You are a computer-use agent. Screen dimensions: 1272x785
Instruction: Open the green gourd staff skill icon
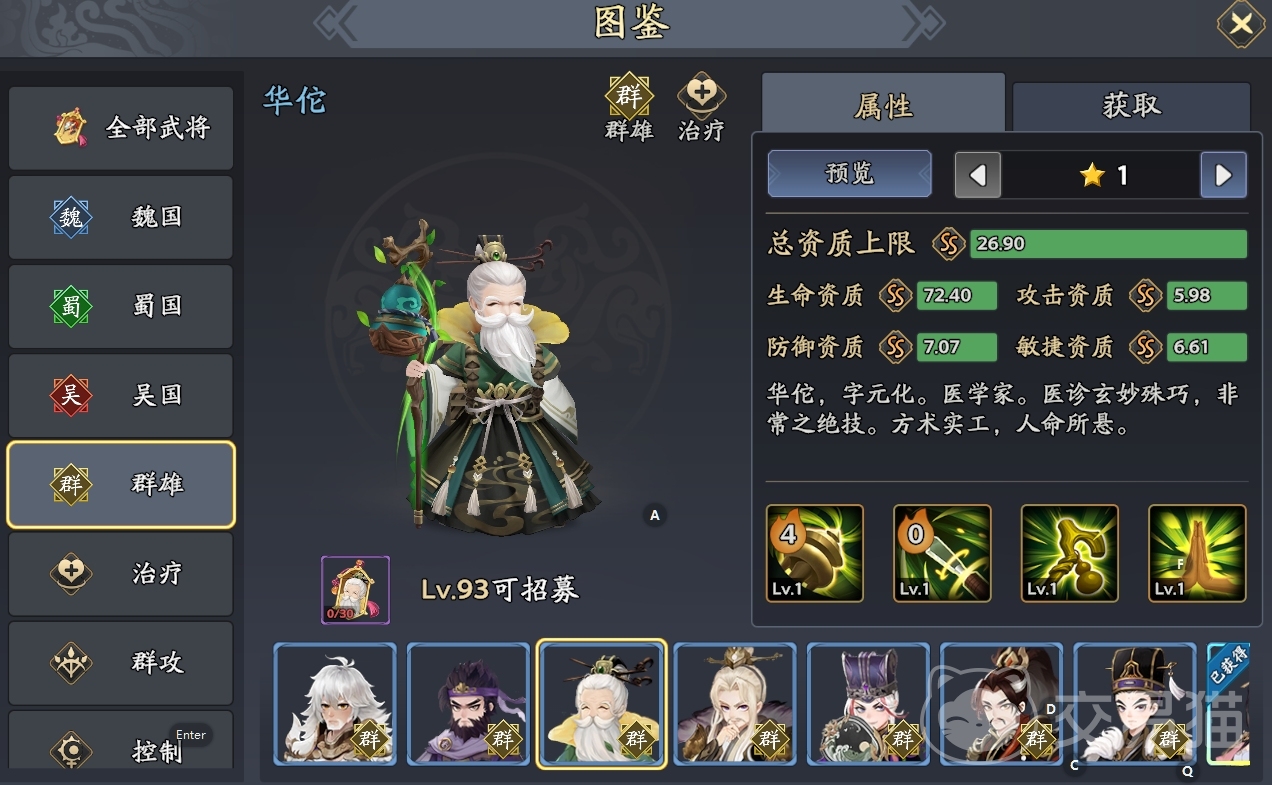click(814, 553)
